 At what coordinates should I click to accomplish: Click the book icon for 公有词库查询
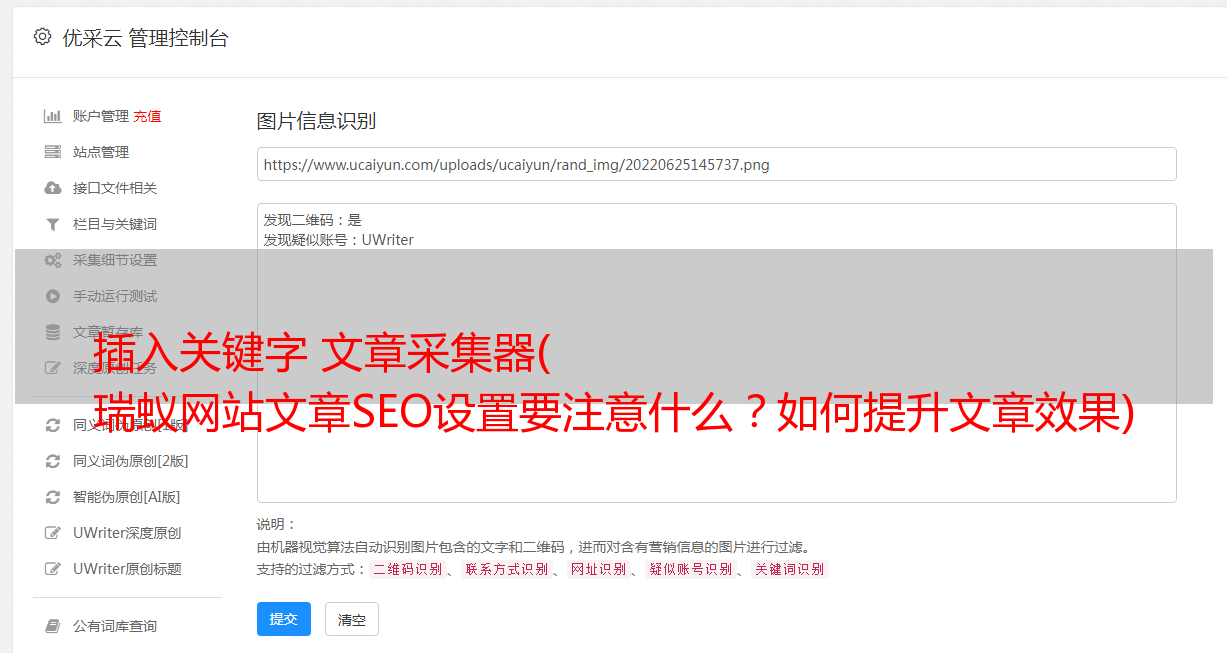point(53,626)
